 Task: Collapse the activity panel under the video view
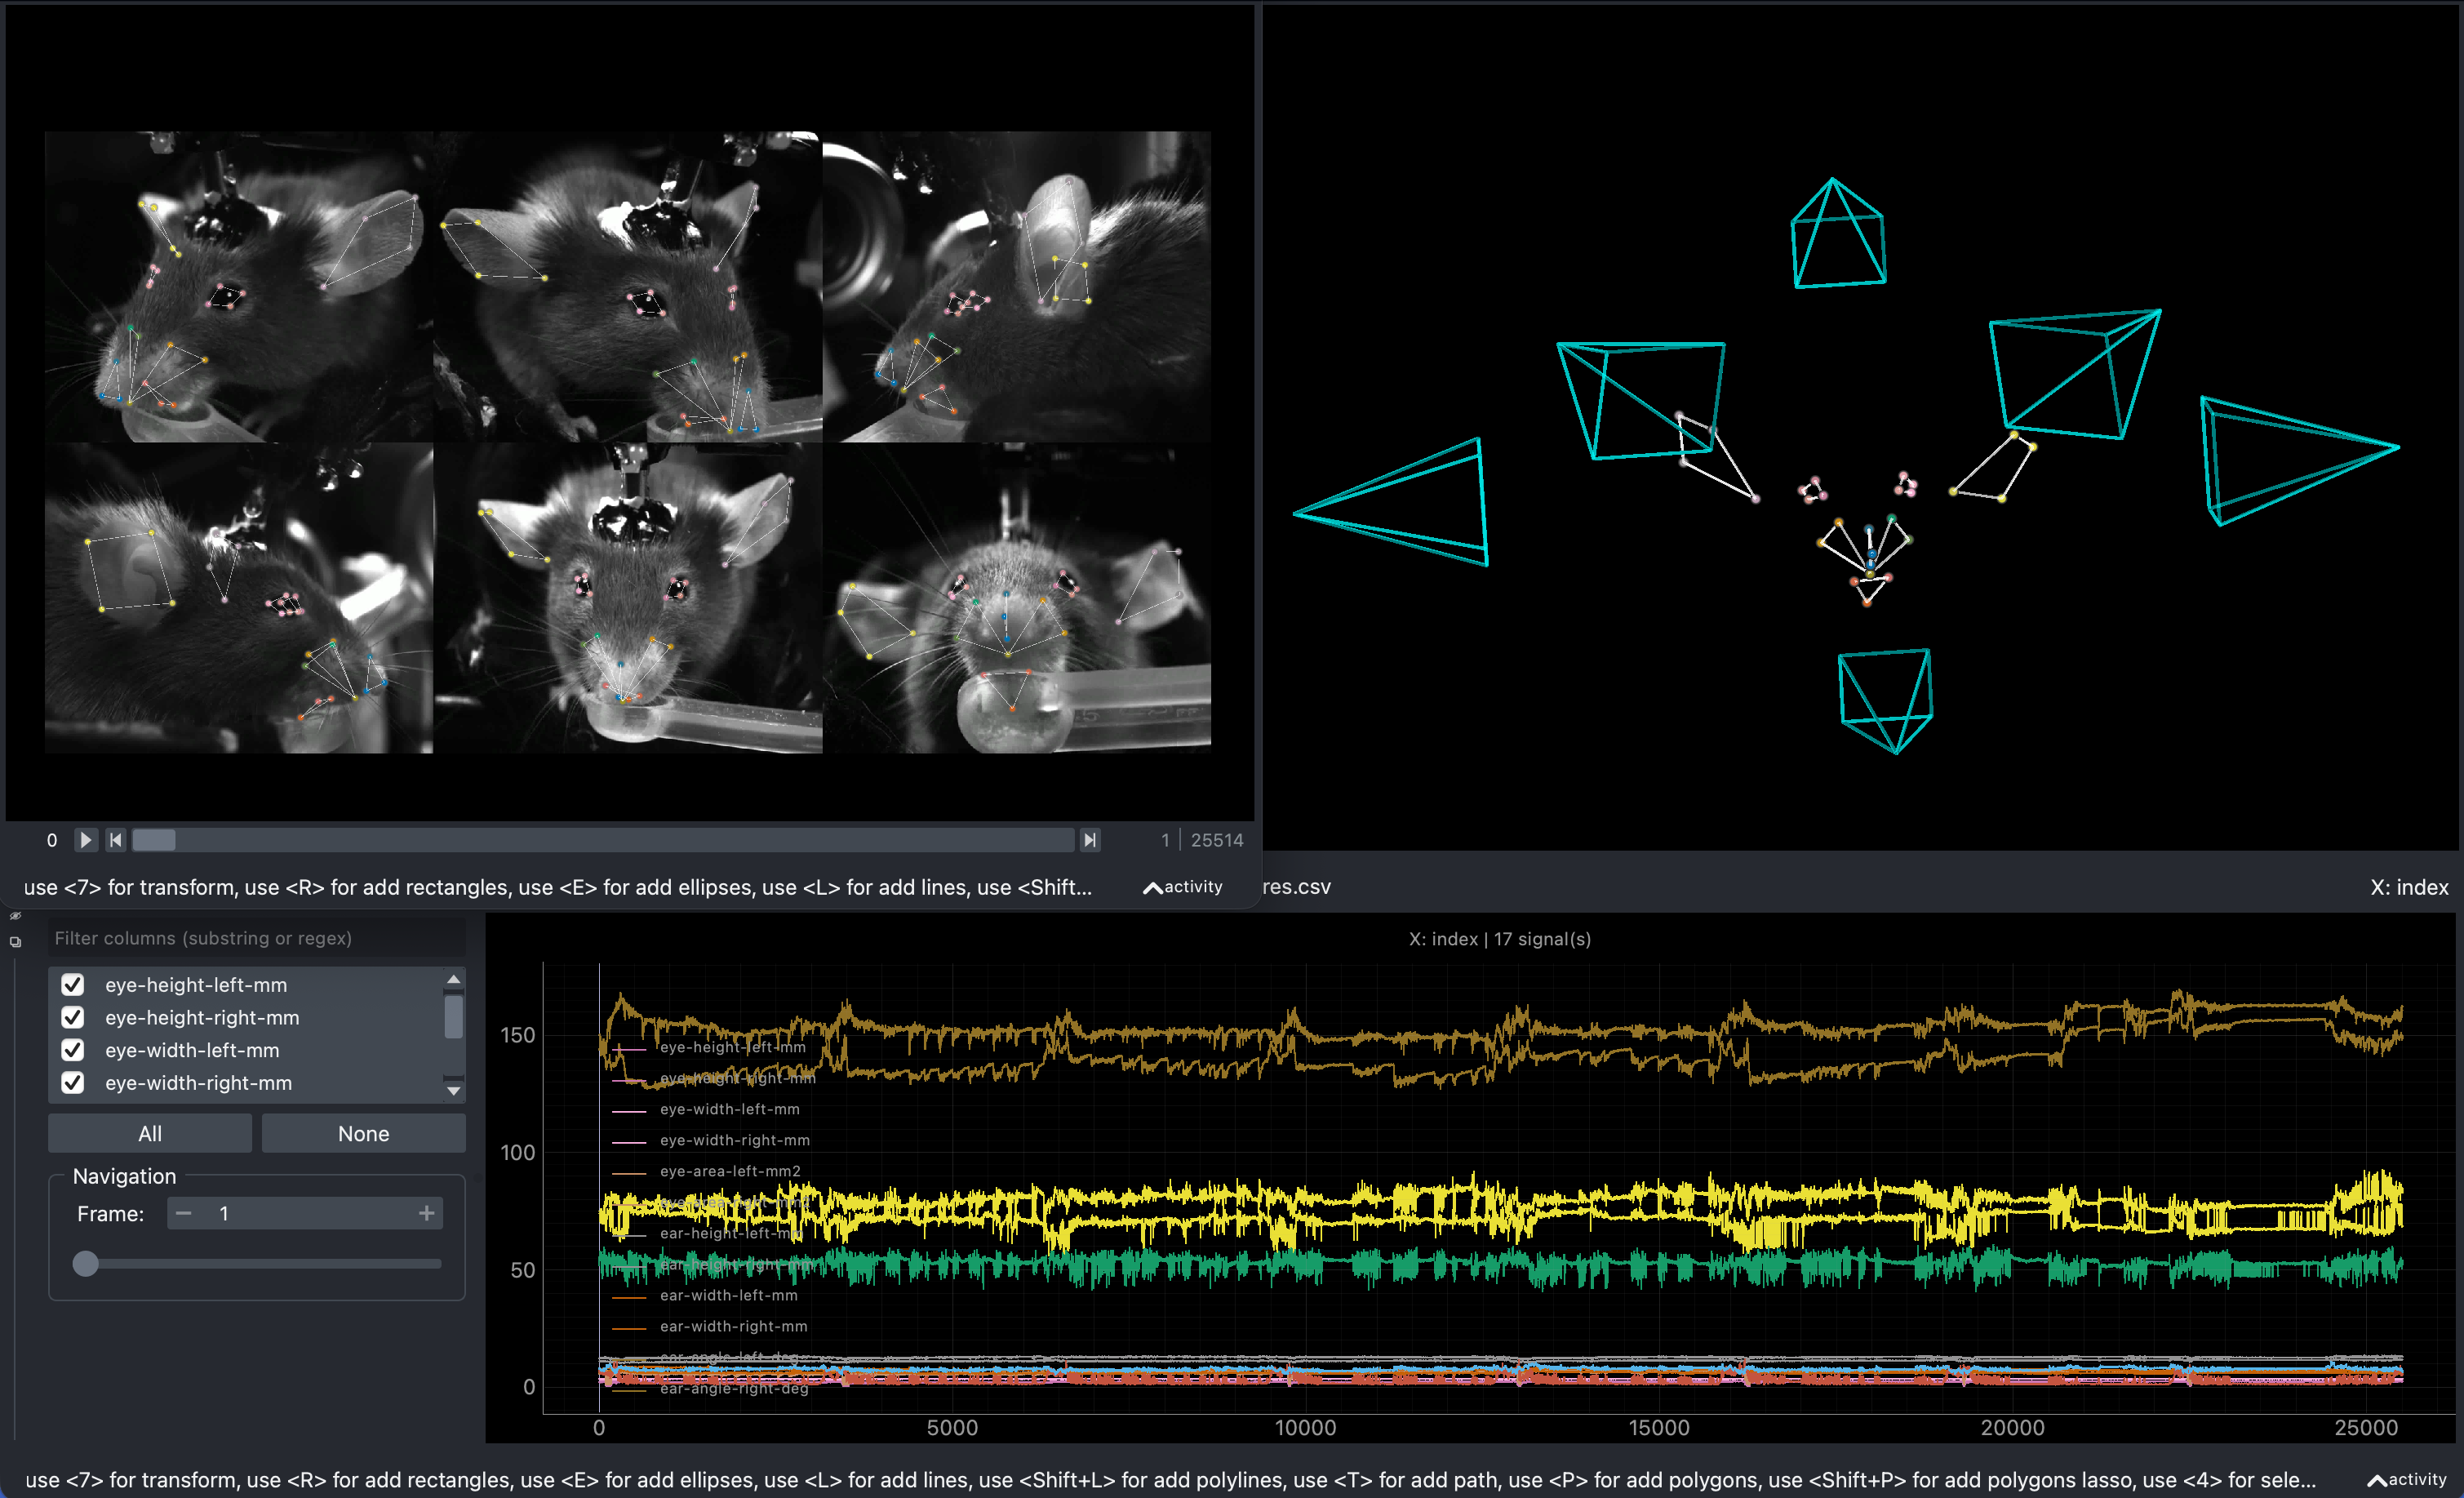point(1183,887)
